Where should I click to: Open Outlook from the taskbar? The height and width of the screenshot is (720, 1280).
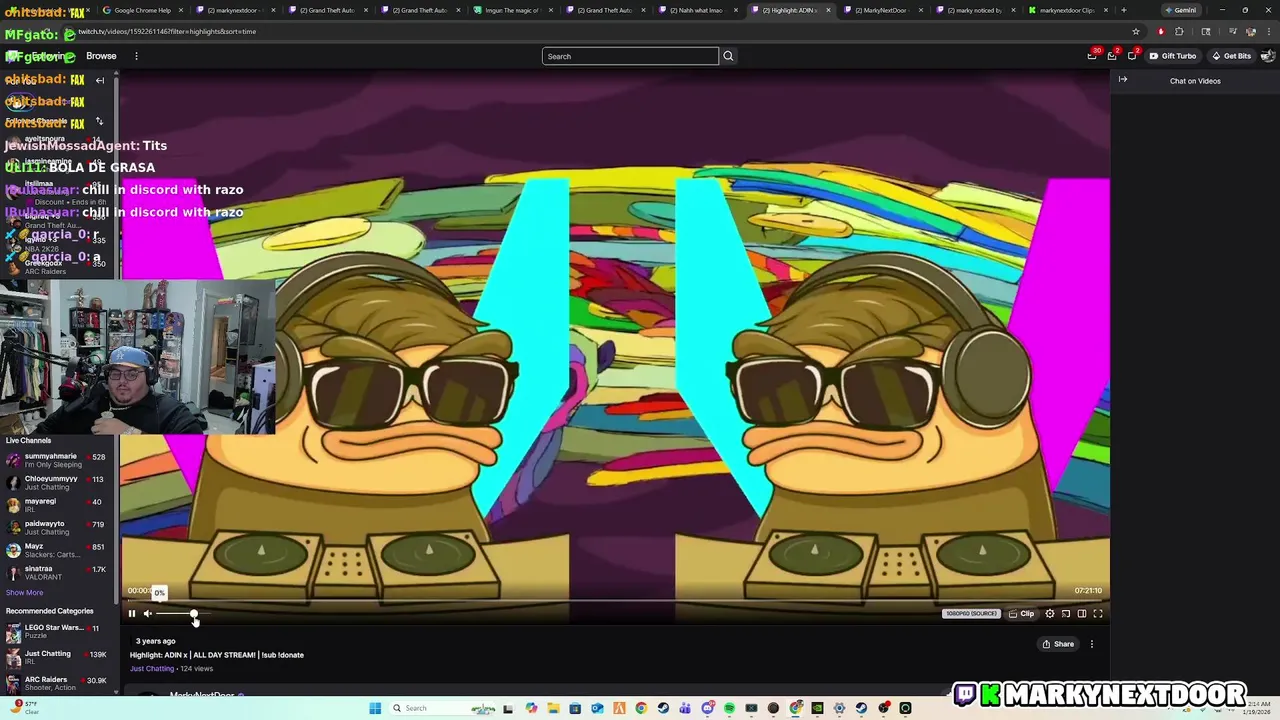[x=597, y=708]
